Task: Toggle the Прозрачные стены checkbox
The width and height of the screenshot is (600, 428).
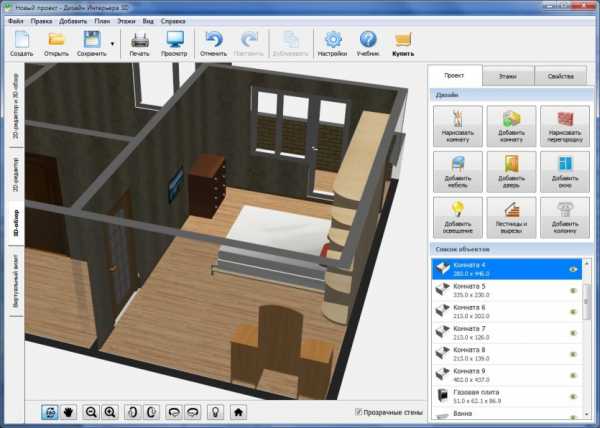Action: 359,411
